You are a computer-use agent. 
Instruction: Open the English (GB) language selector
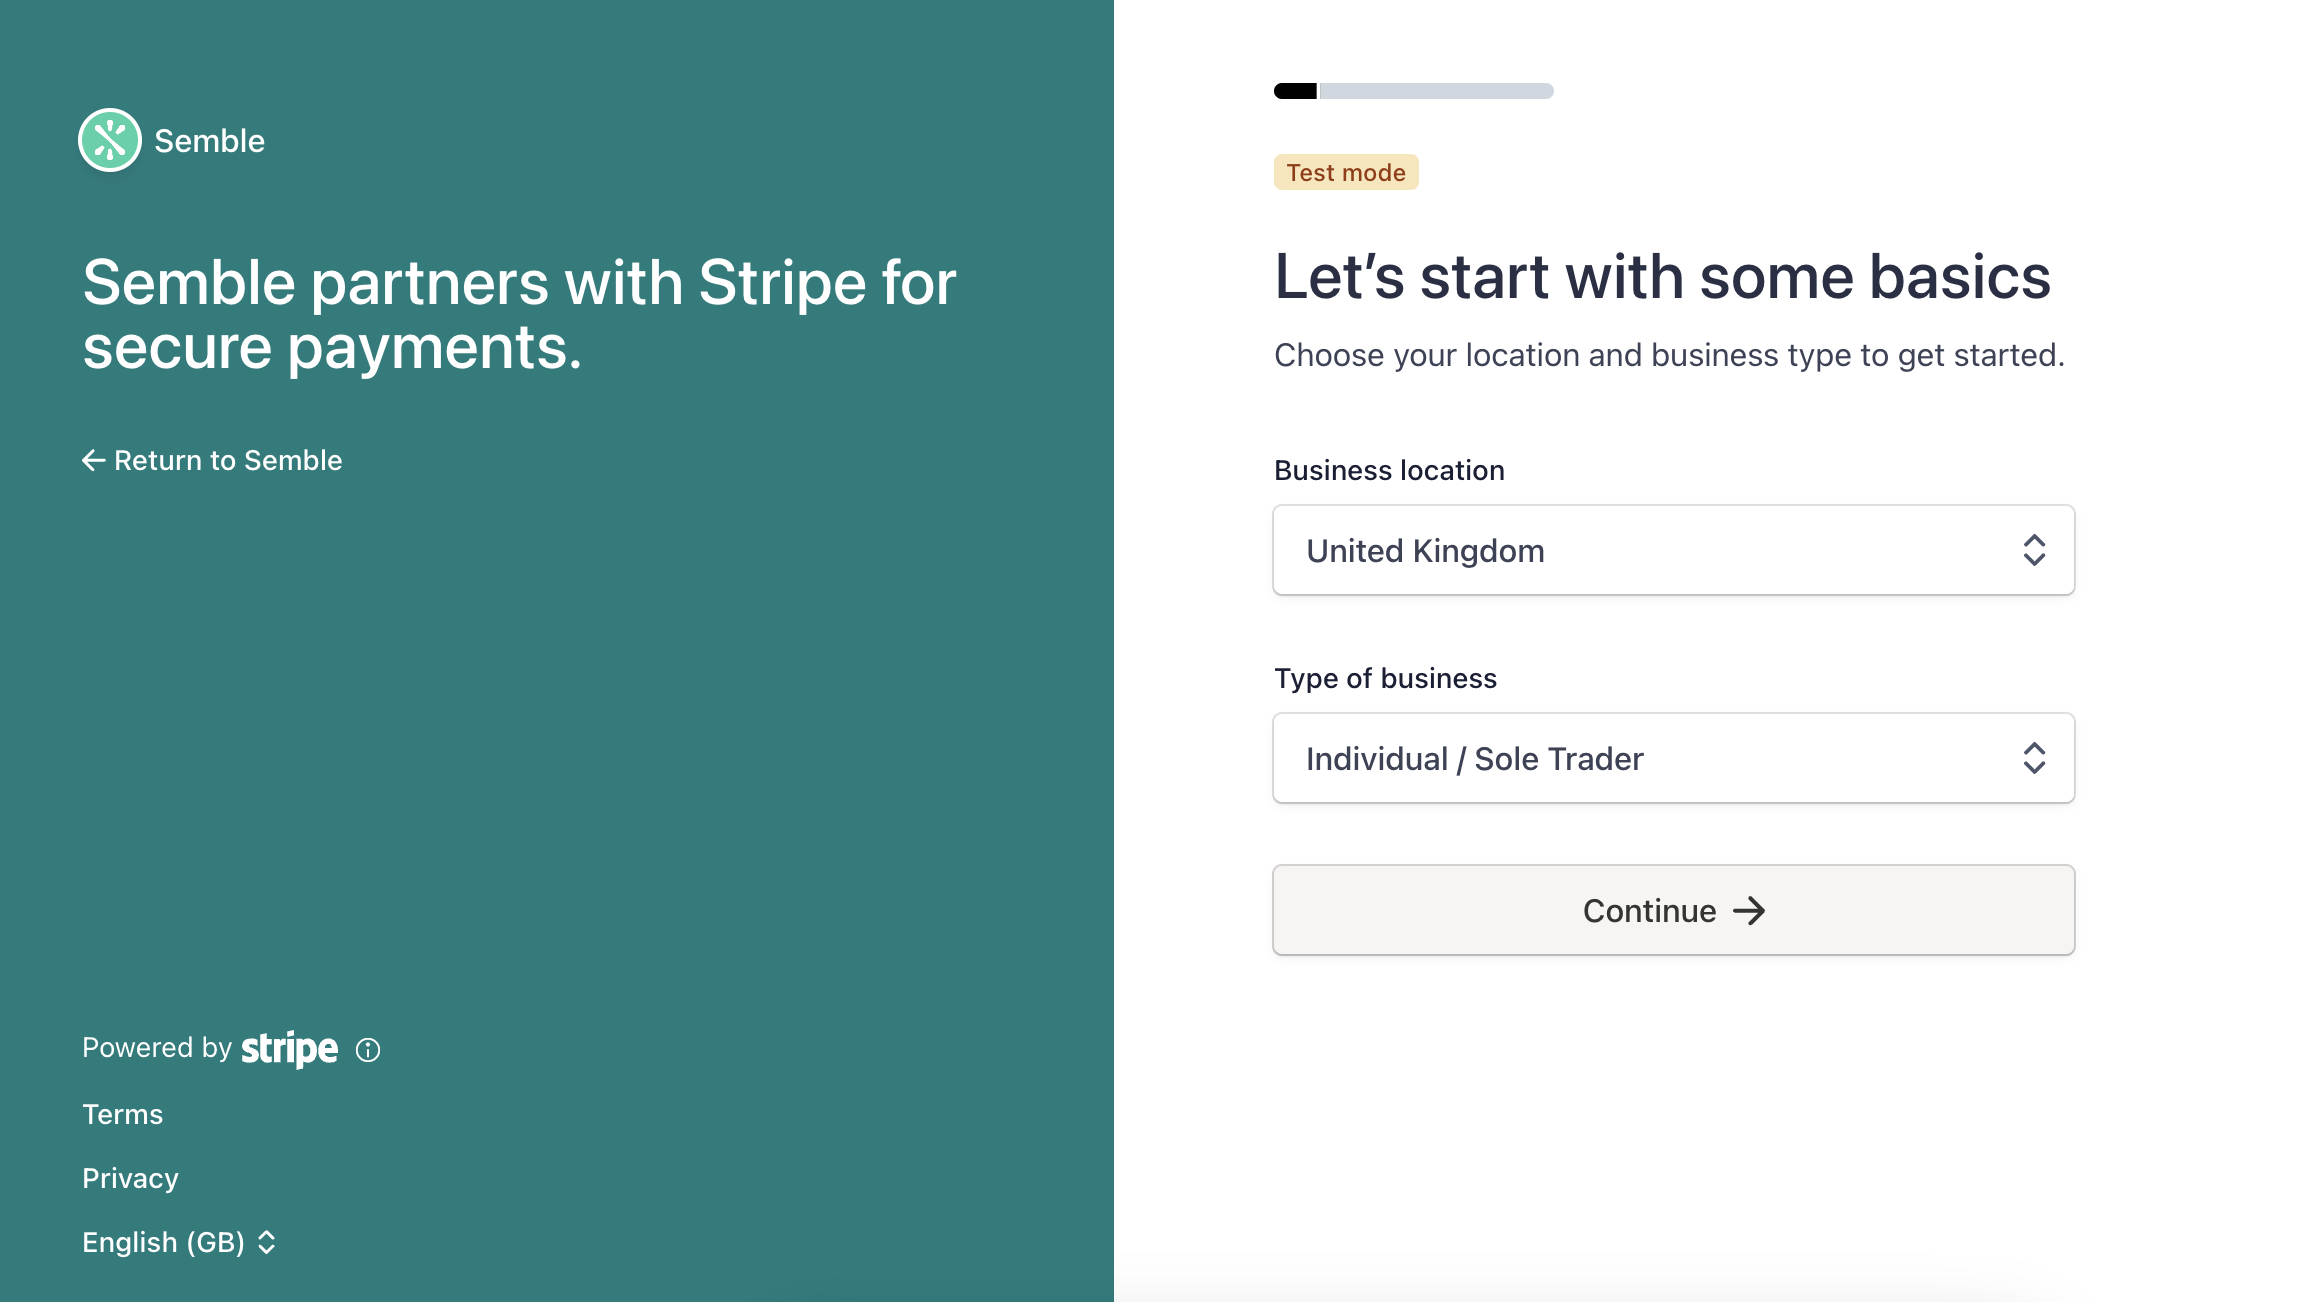pos(164,1242)
